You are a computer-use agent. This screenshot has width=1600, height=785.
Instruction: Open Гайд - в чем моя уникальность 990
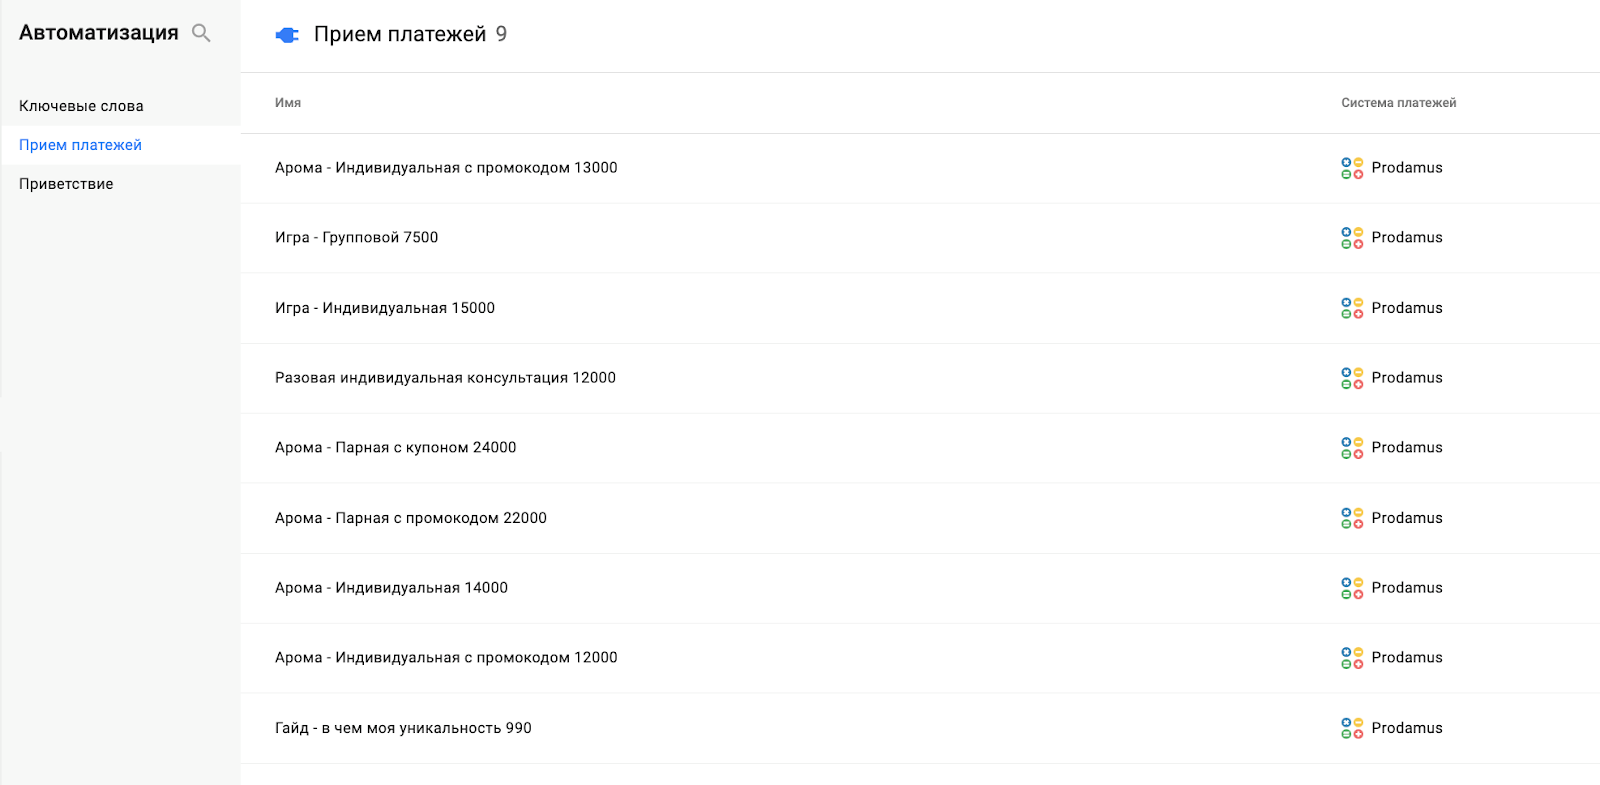403,728
